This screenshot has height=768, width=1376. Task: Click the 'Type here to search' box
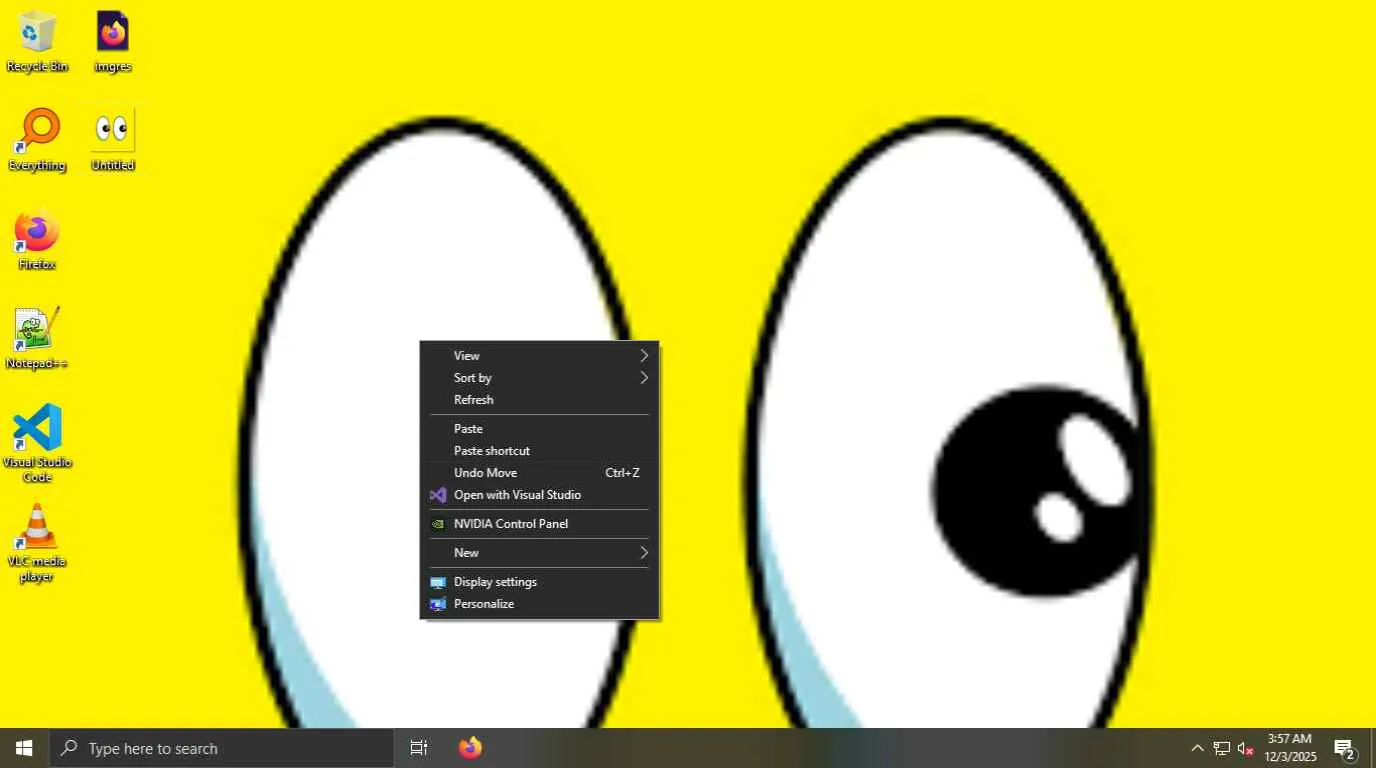click(222, 748)
